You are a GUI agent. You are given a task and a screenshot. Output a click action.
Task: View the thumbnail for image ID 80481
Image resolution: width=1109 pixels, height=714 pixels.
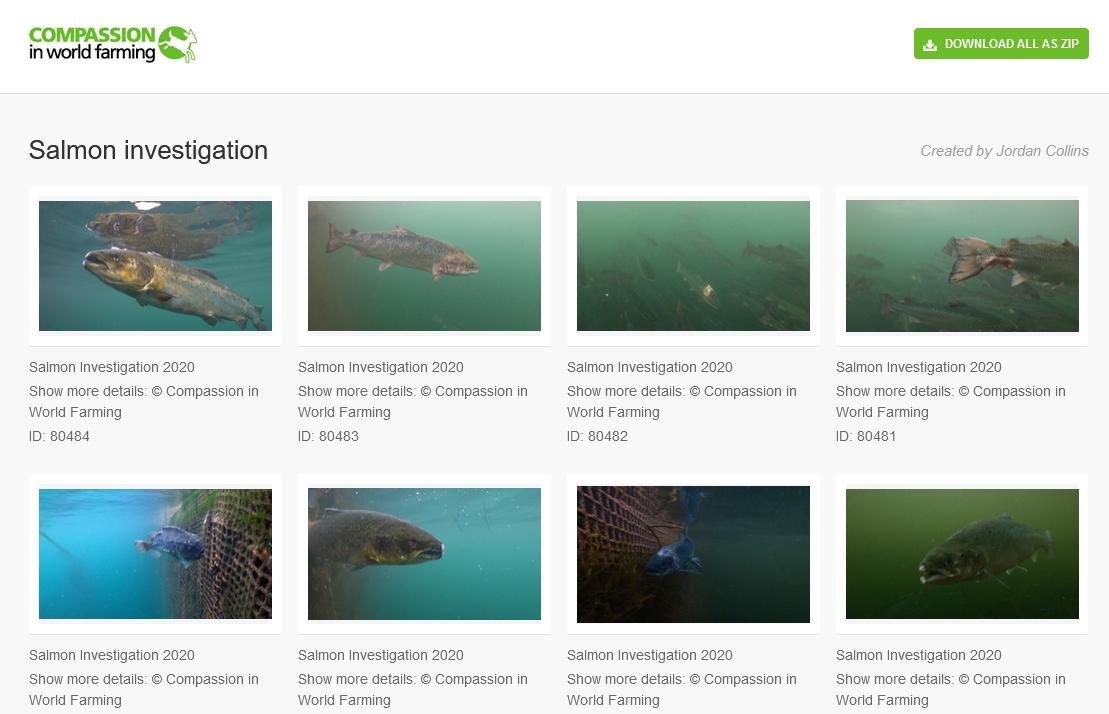coord(962,266)
